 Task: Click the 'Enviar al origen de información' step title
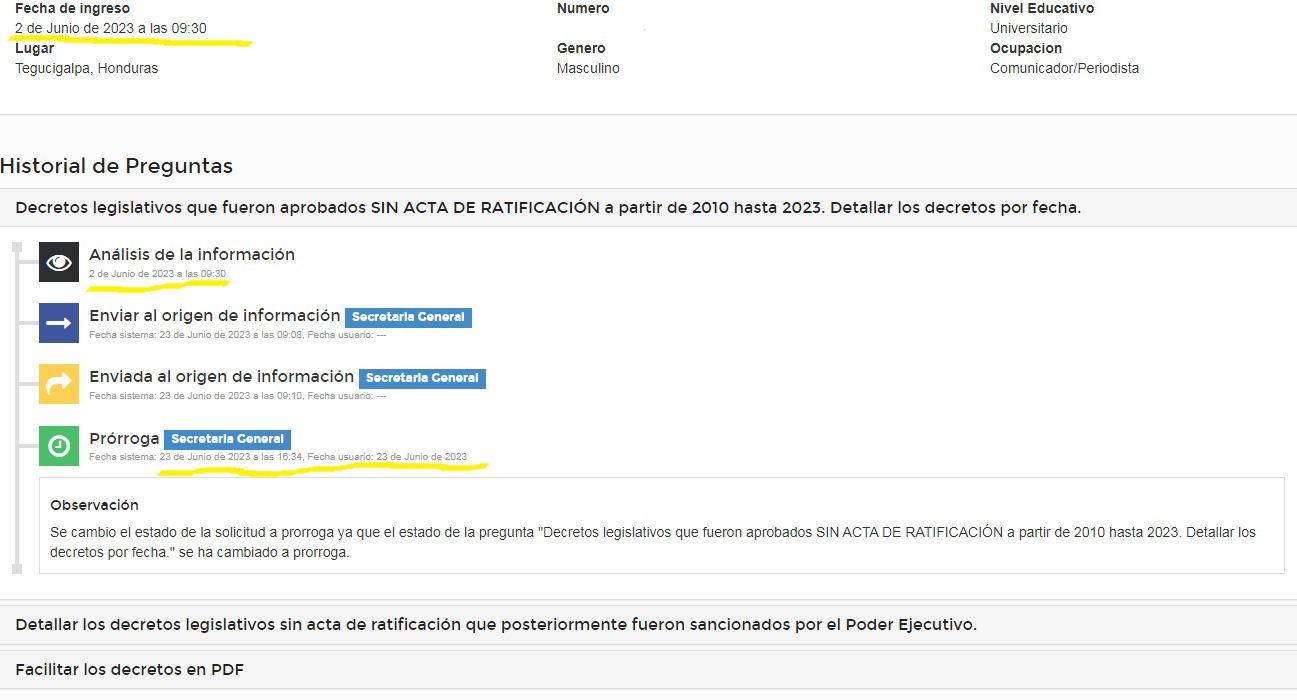[x=214, y=316]
